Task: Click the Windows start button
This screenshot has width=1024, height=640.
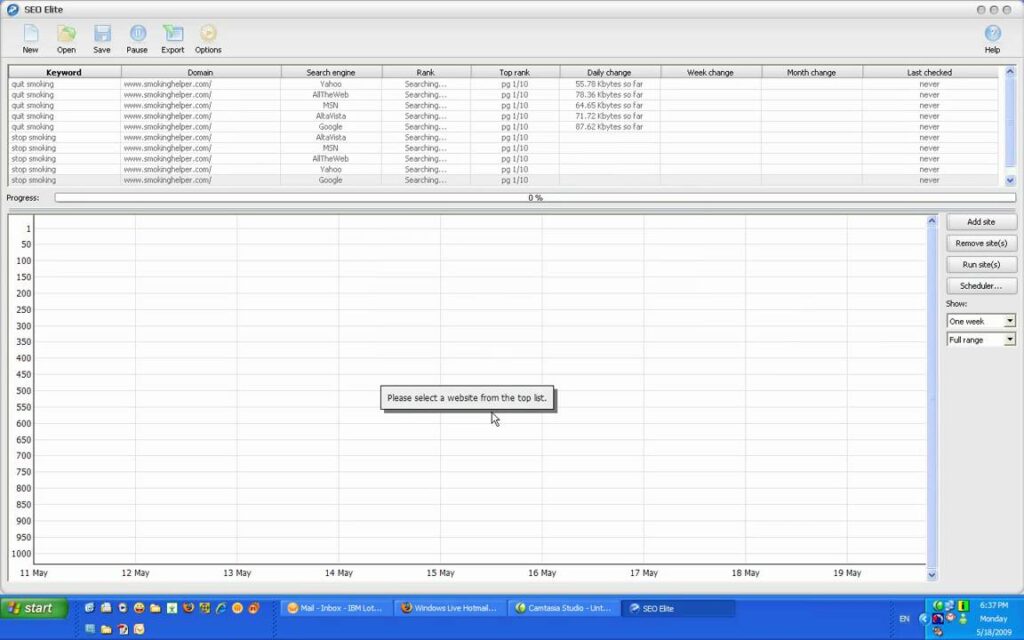Action: click(34, 608)
